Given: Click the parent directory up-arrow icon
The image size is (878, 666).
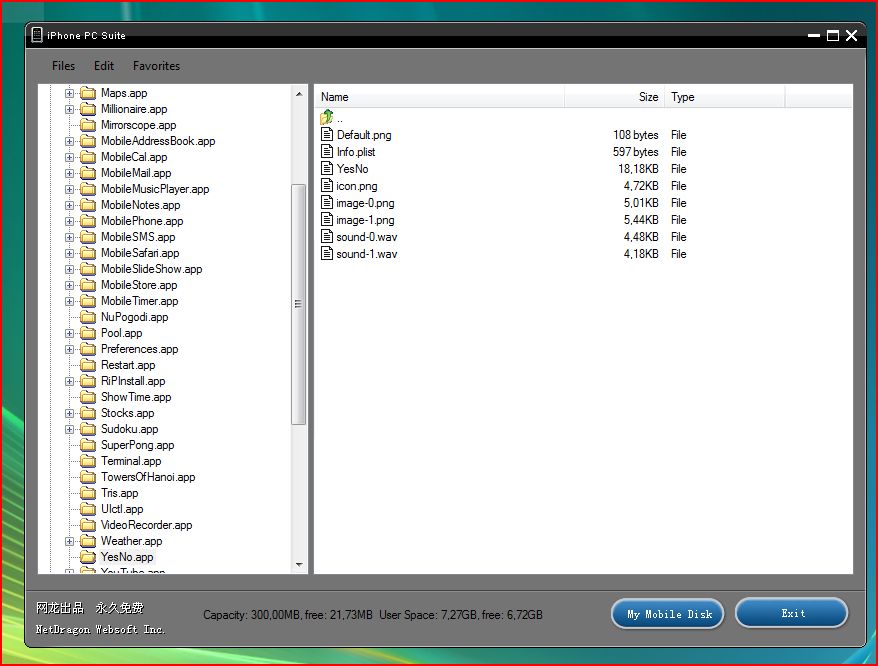Looking at the screenshot, I should 327,117.
